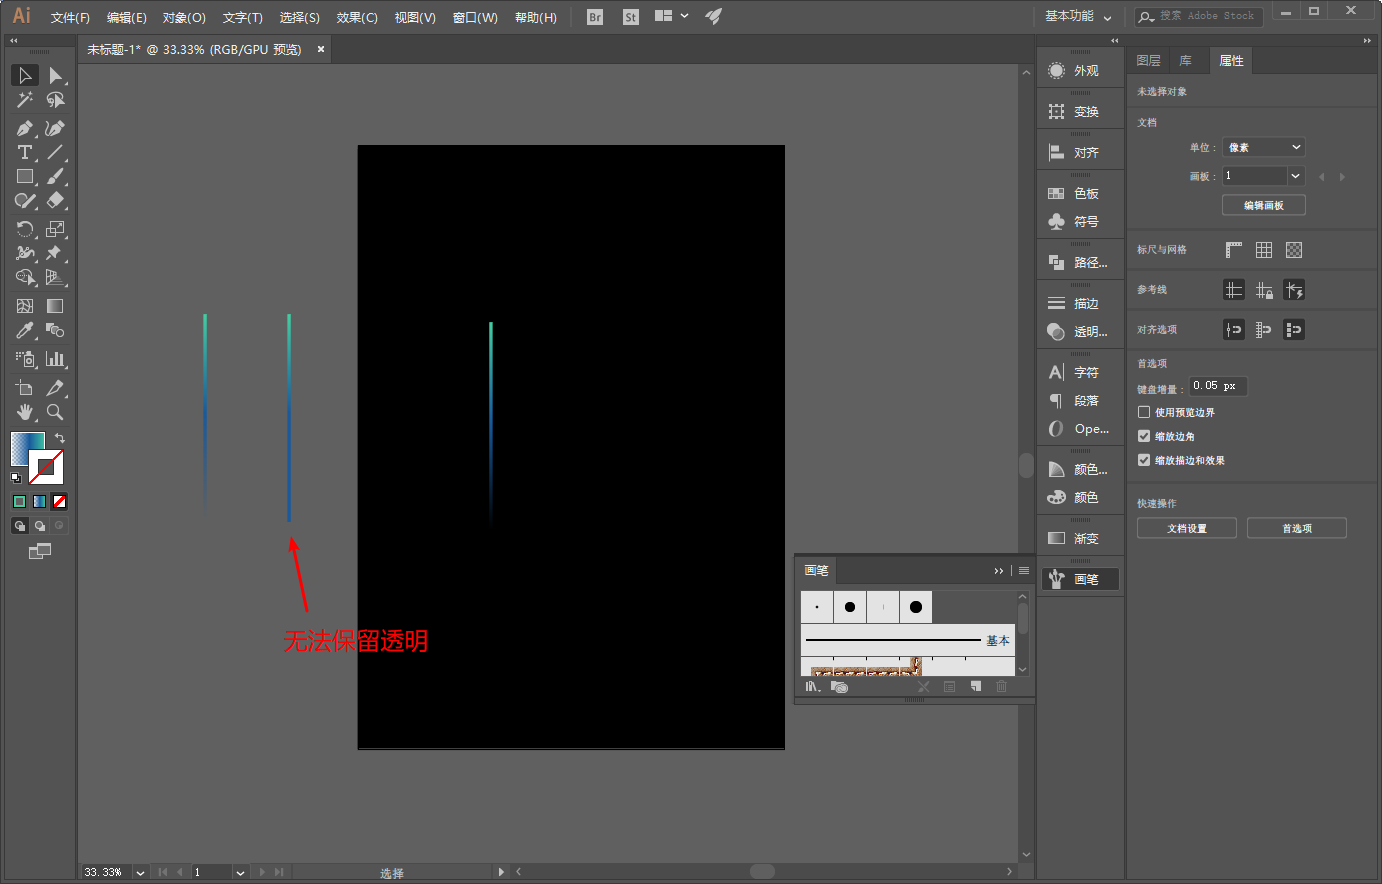Image resolution: width=1382 pixels, height=884 pixels.
Task: Toggle the smart guides icon
Action: point(1294,290)
